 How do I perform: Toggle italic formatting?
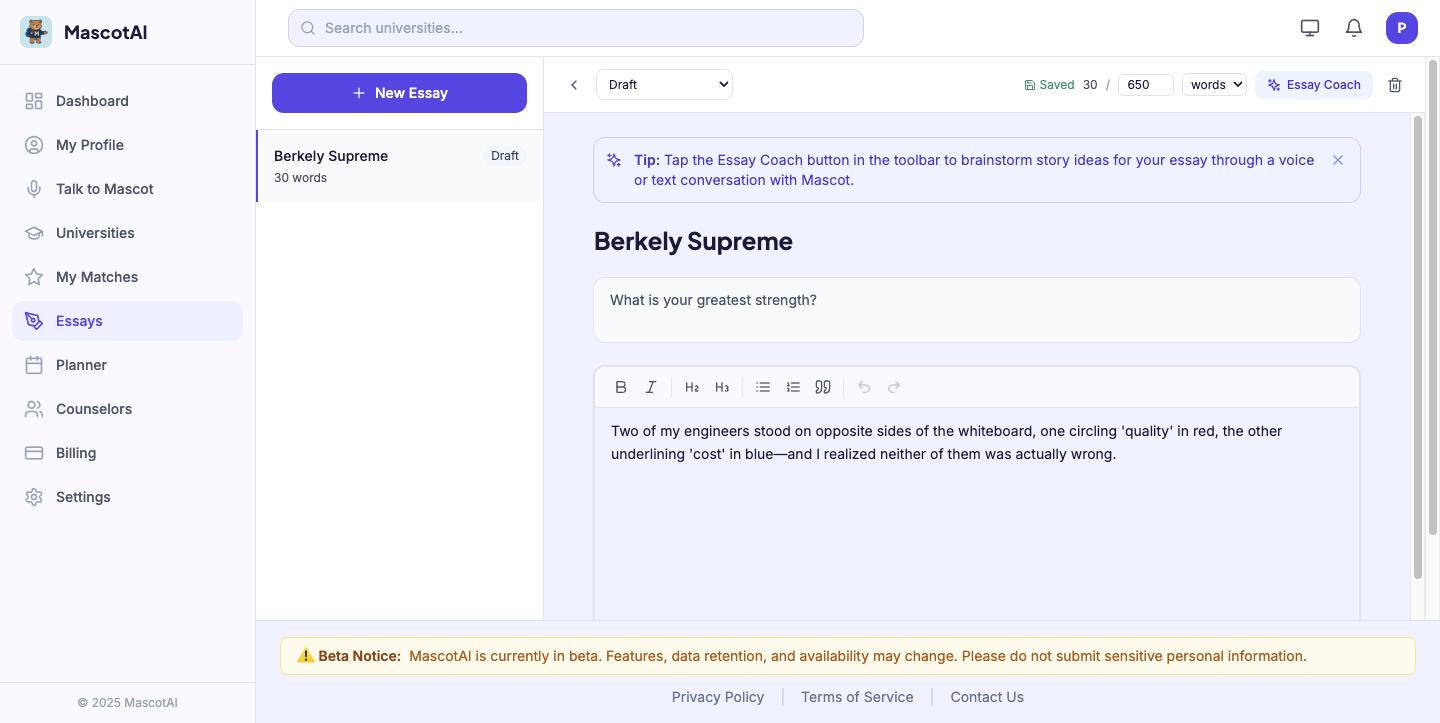pyautogui.click(x=651, y=387)
